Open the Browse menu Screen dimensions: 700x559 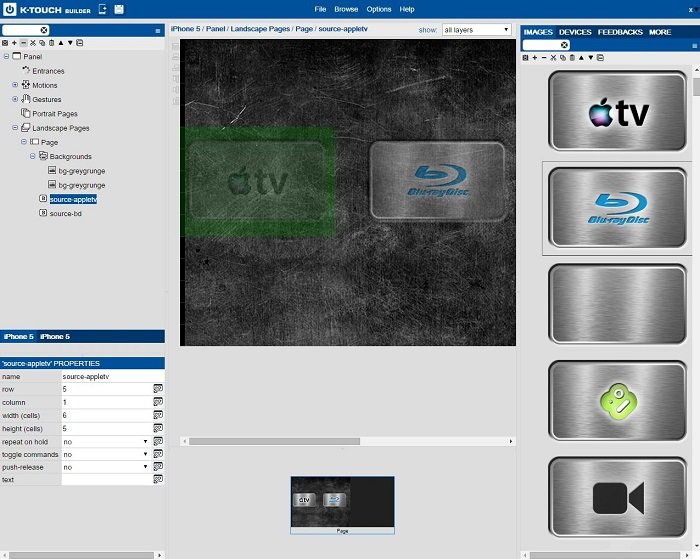click(x=346, y=9)
